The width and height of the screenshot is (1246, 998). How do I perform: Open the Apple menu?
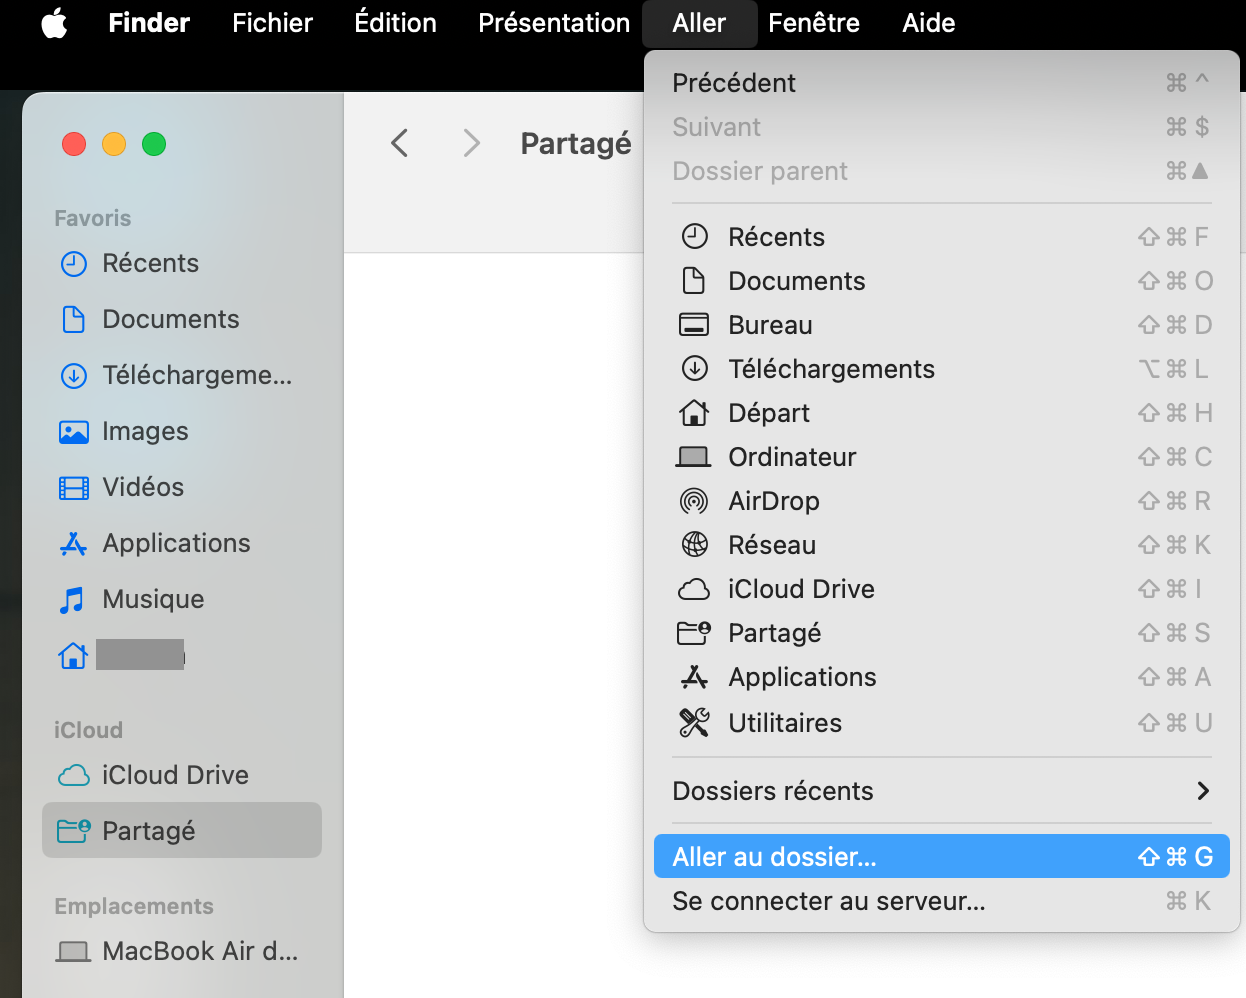point(54,23)
